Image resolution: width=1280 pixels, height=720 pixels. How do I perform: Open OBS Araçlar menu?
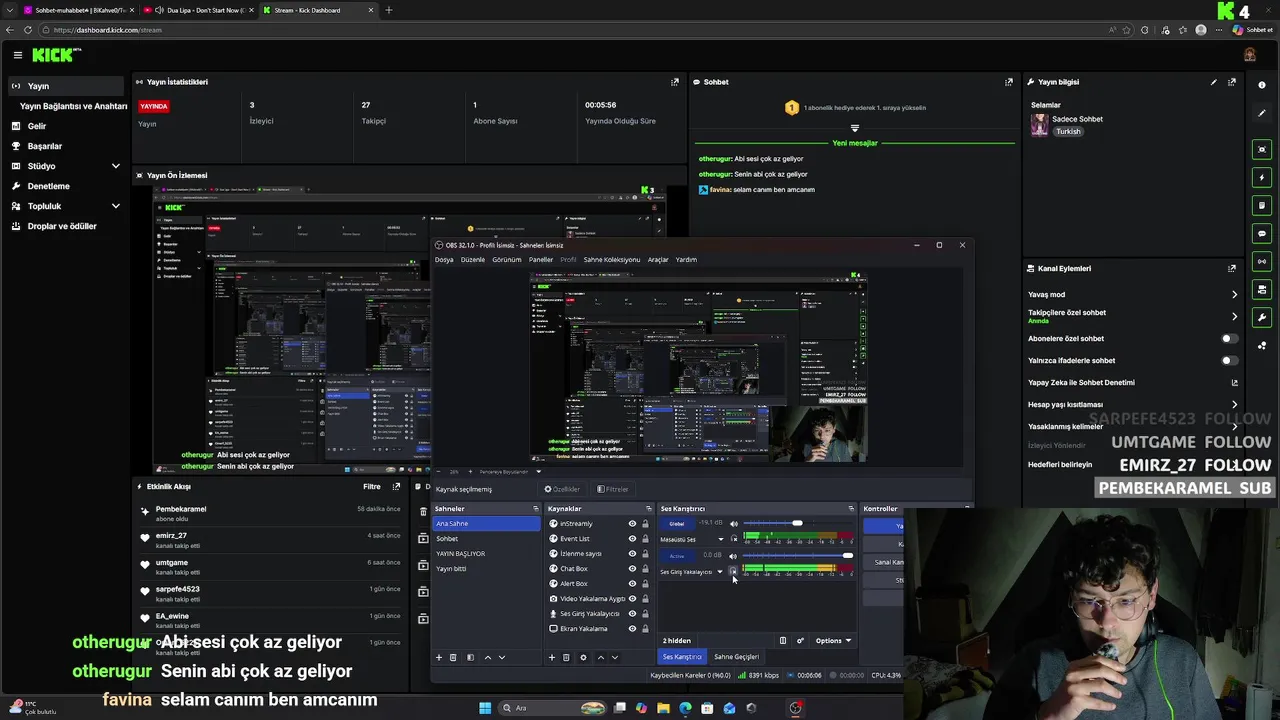coord(658,260)
